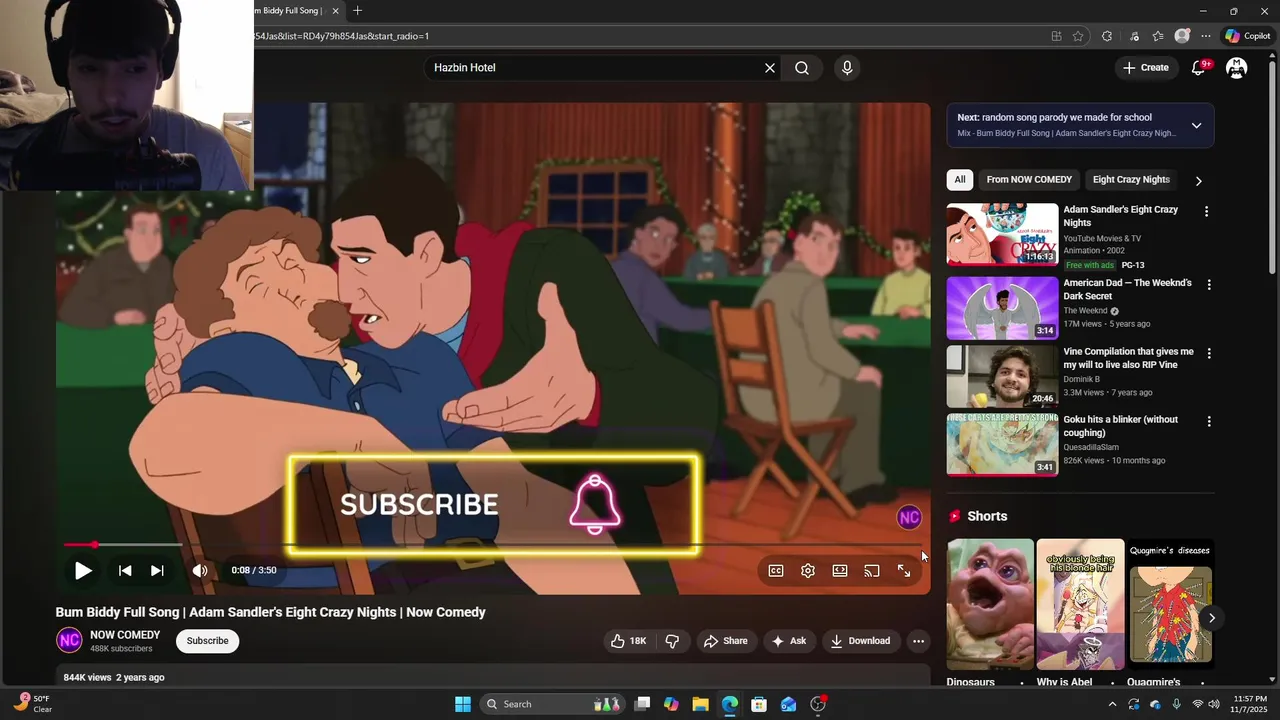Open more actions below the video

click(918, 641)
